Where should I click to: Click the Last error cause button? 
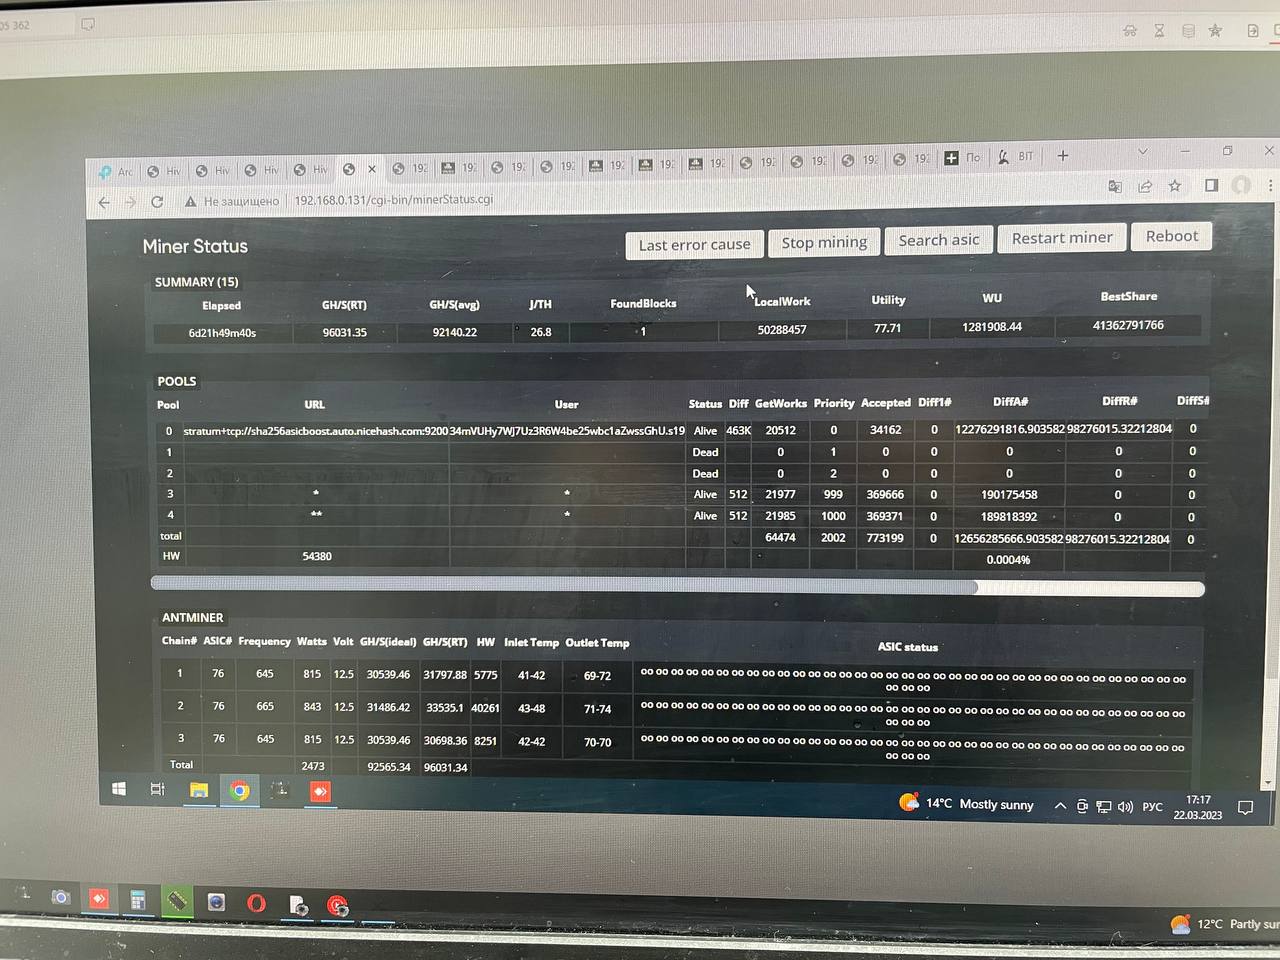[x=694, y=245]
